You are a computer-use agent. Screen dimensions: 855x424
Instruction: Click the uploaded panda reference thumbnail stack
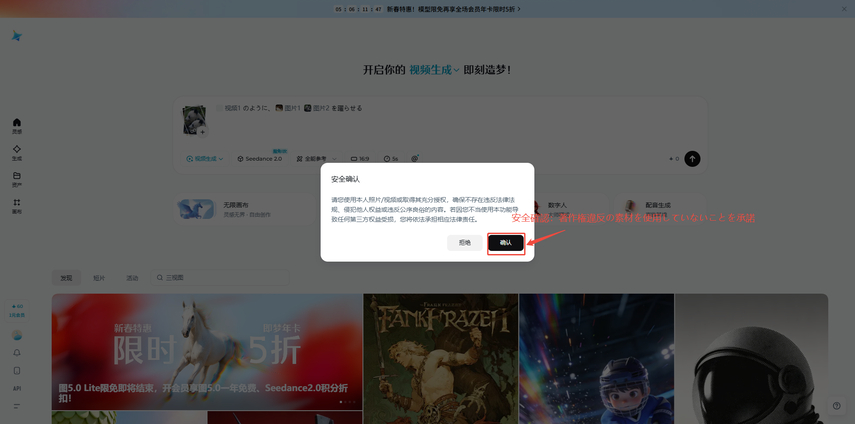[x=193, y=119]
